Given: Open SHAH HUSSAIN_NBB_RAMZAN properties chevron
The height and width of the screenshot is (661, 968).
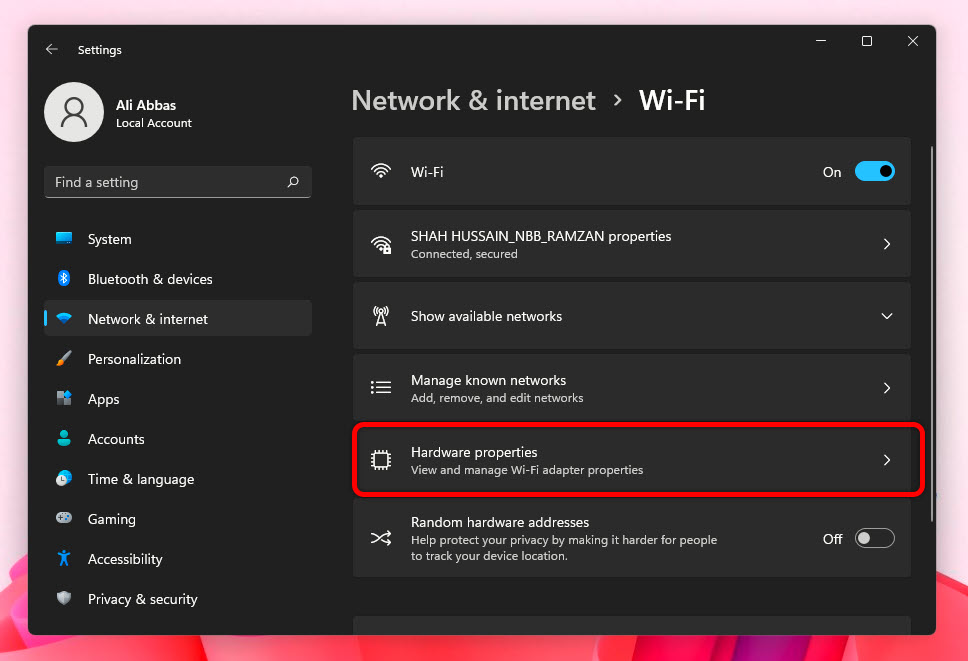Looking at the screenshot, I should click(x=887, y=244).
